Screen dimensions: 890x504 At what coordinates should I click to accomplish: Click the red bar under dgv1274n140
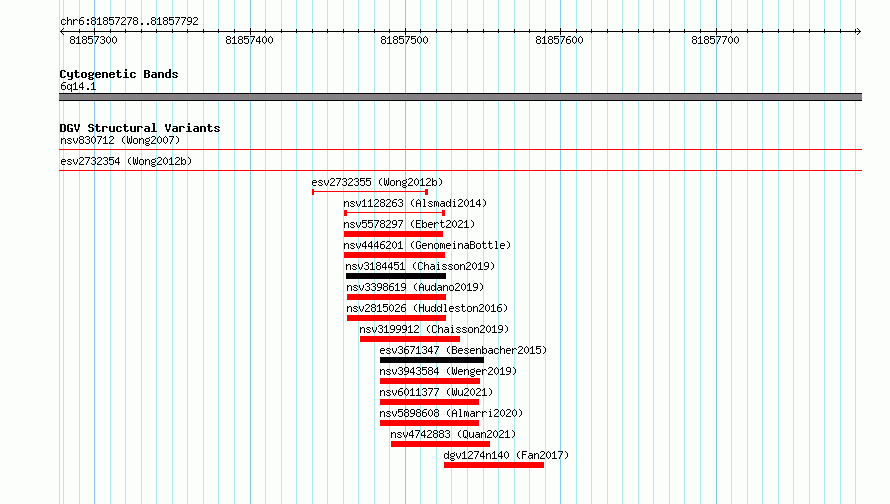(x=494, y=465)
